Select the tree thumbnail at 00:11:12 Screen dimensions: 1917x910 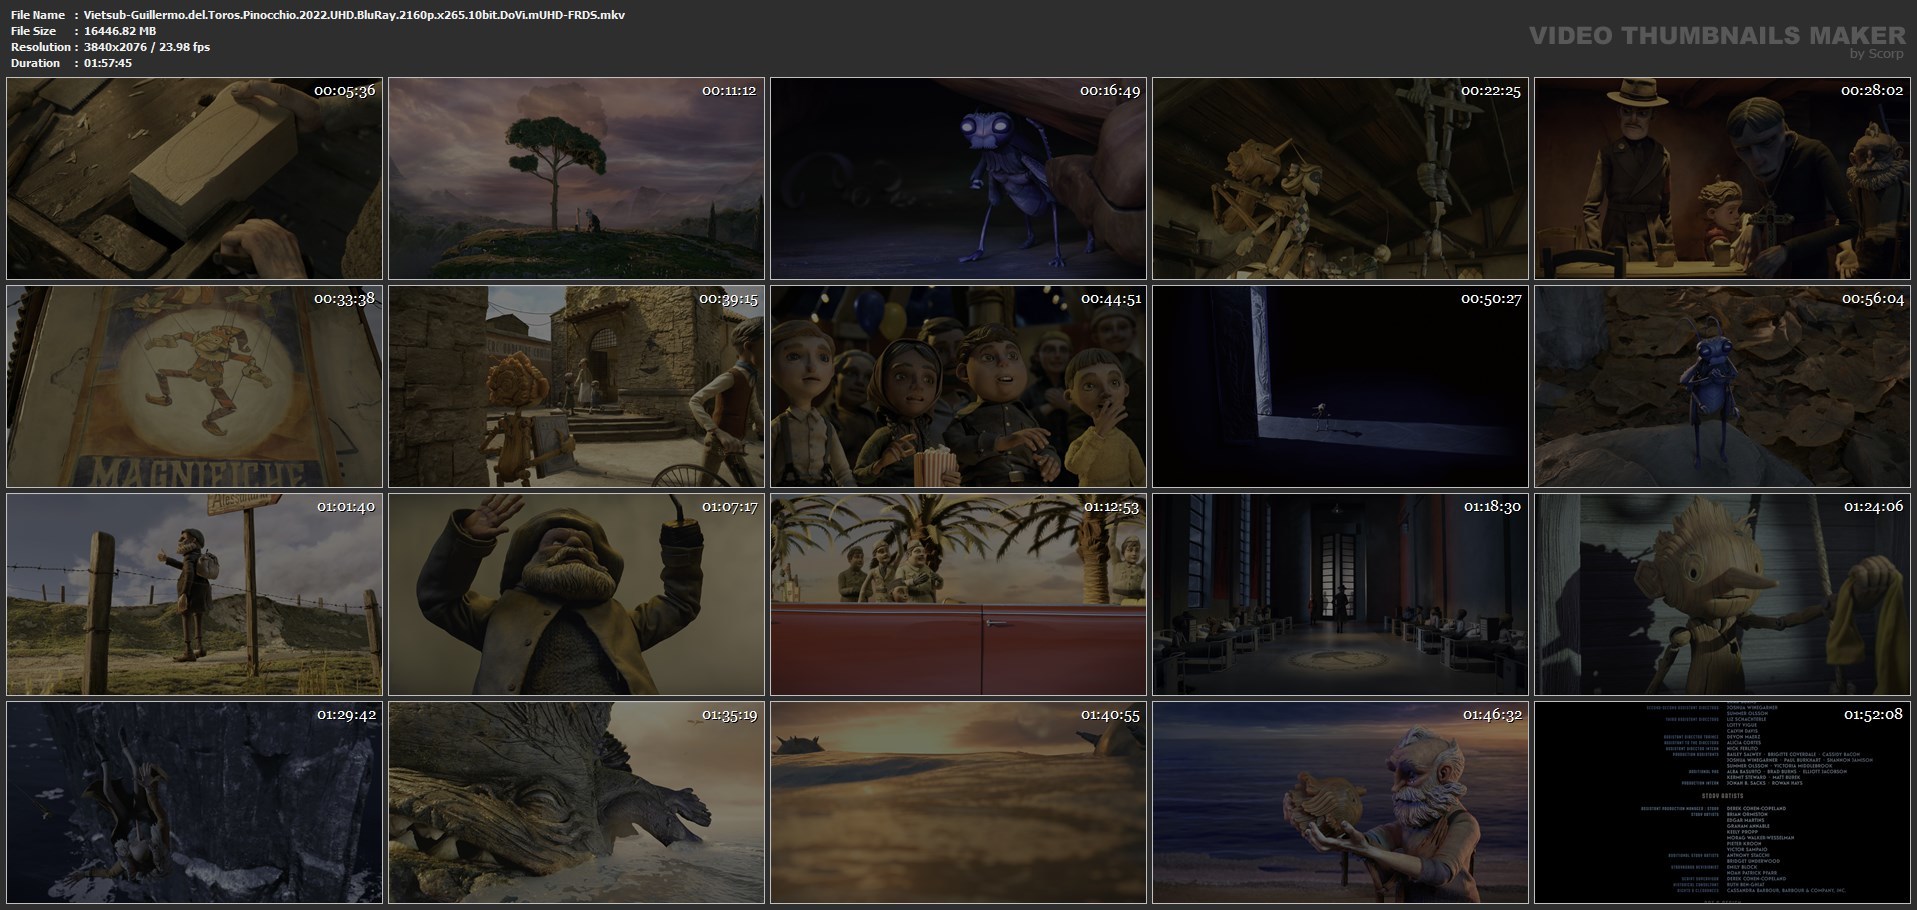click(576, 179)
